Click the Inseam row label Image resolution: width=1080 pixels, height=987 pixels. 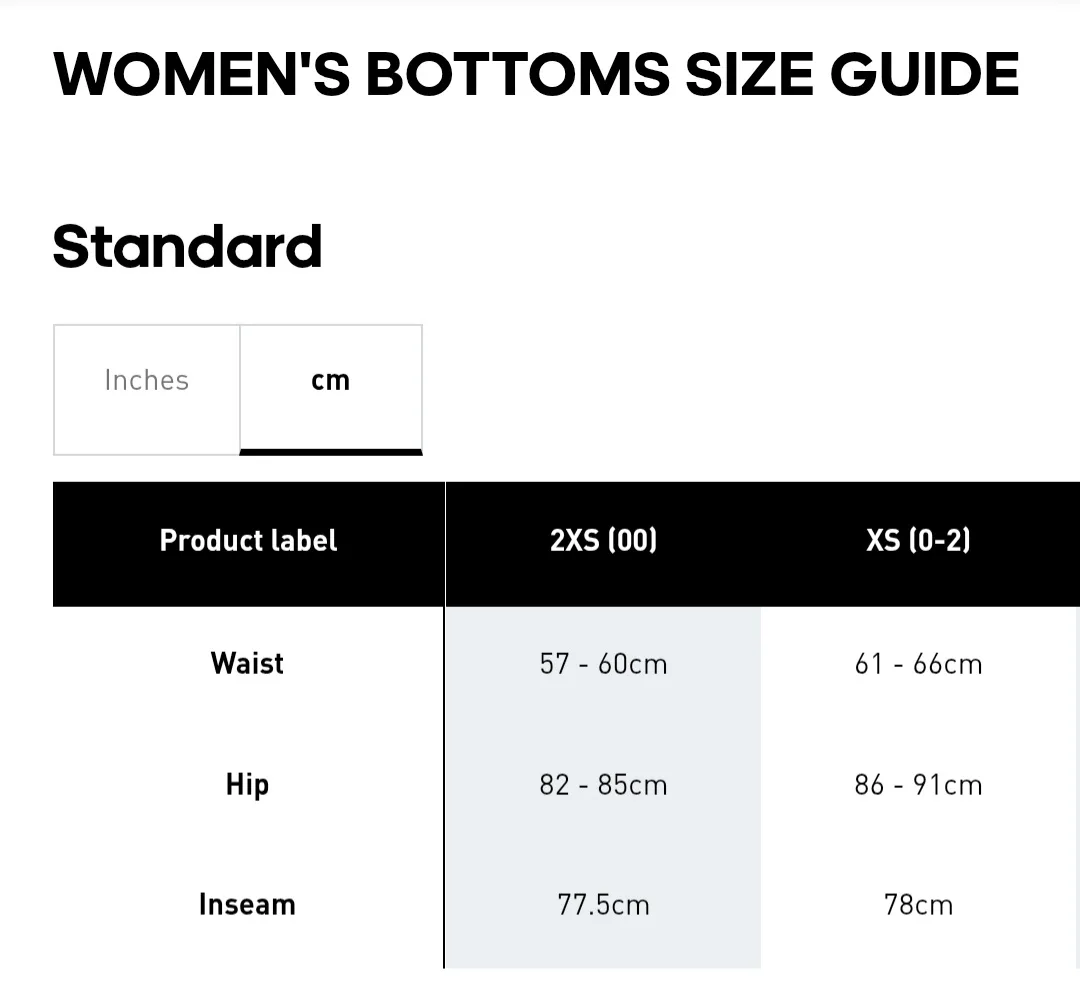pyautogui.click(x=247, y=904)
